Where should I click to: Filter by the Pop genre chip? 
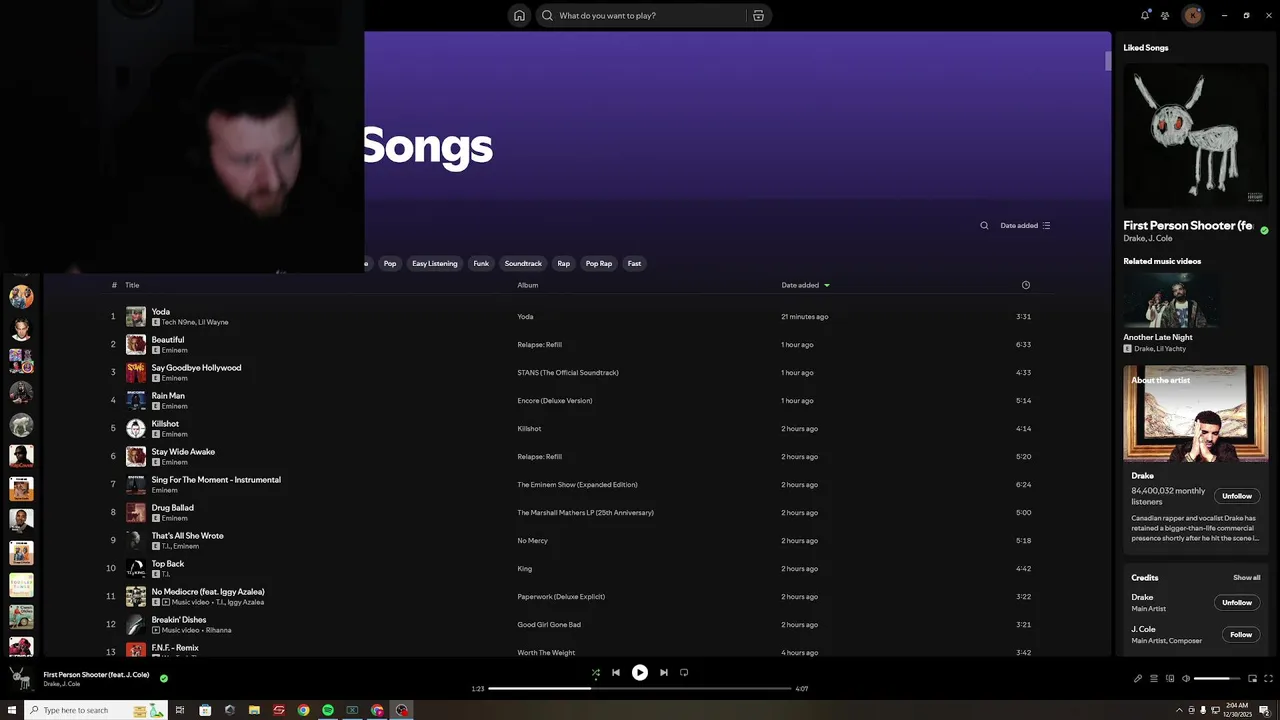point(390,263)
